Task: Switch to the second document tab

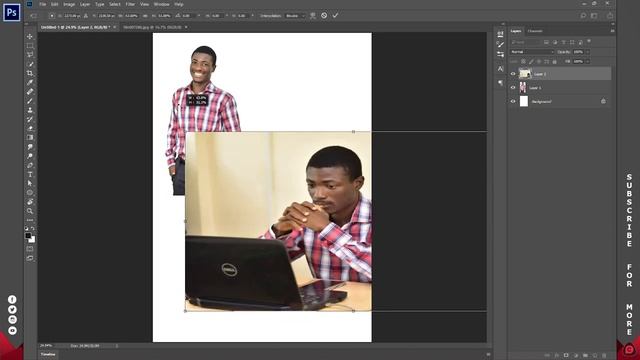Action: pos(152,27)
